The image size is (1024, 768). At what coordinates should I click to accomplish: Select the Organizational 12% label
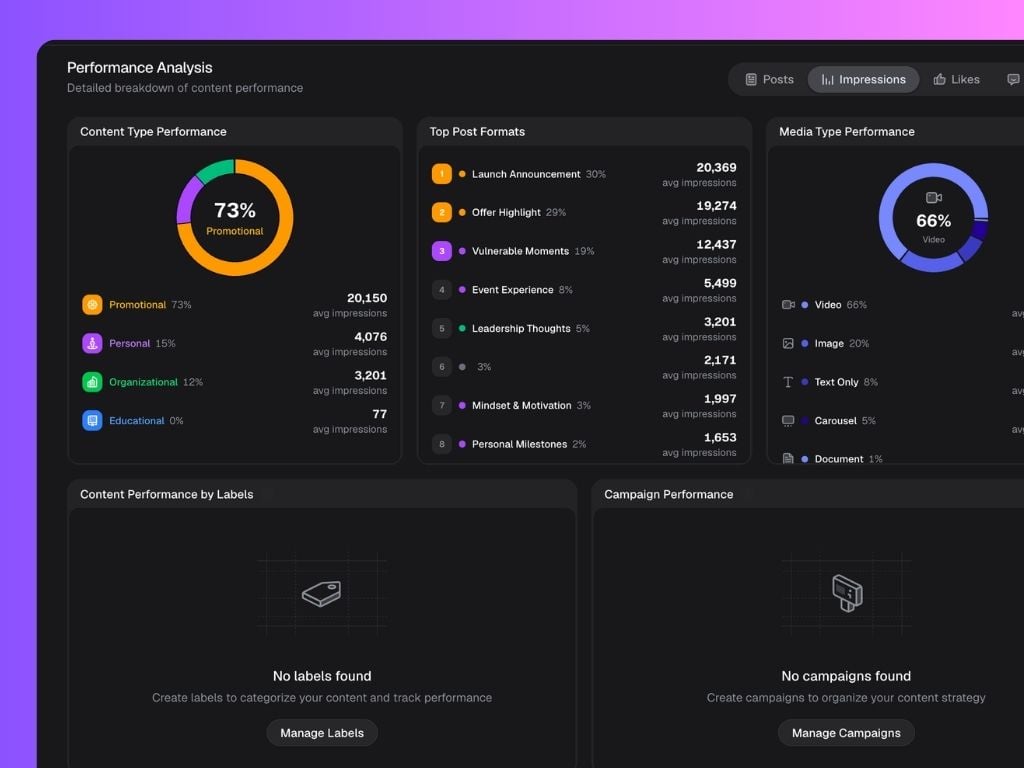[156, 382]
